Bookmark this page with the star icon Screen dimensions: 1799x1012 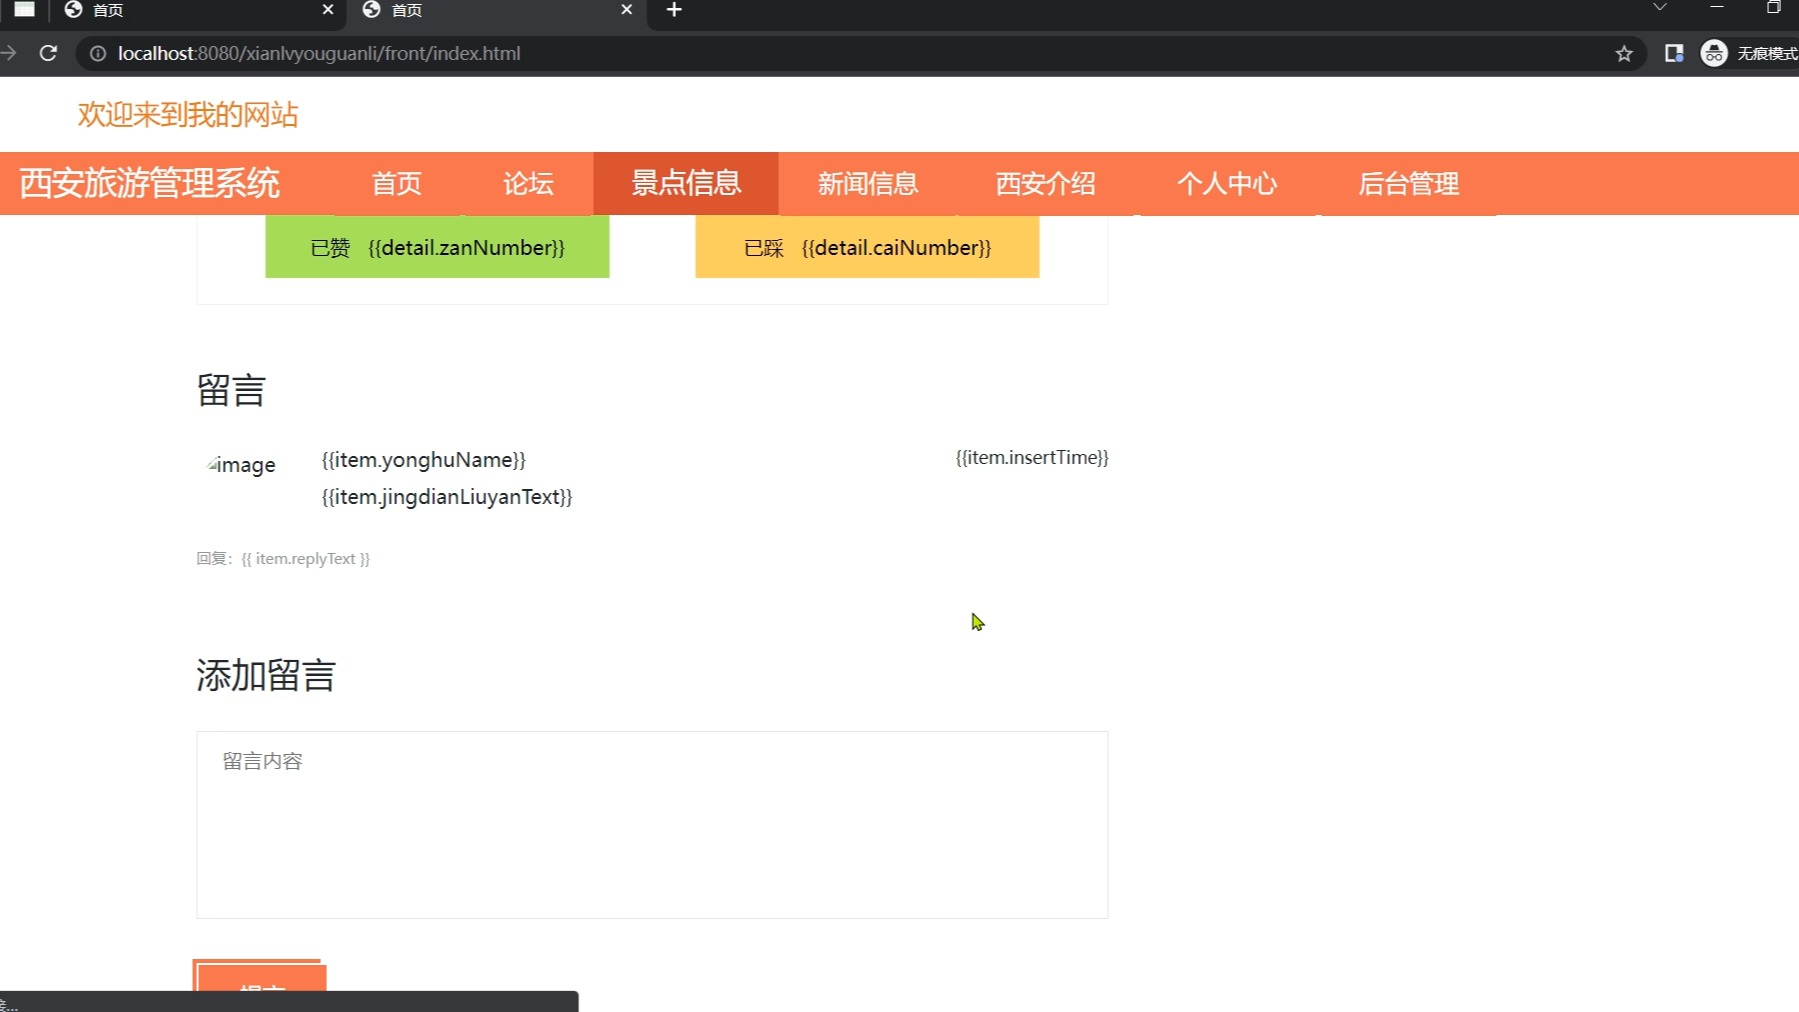click(1624, 53)
